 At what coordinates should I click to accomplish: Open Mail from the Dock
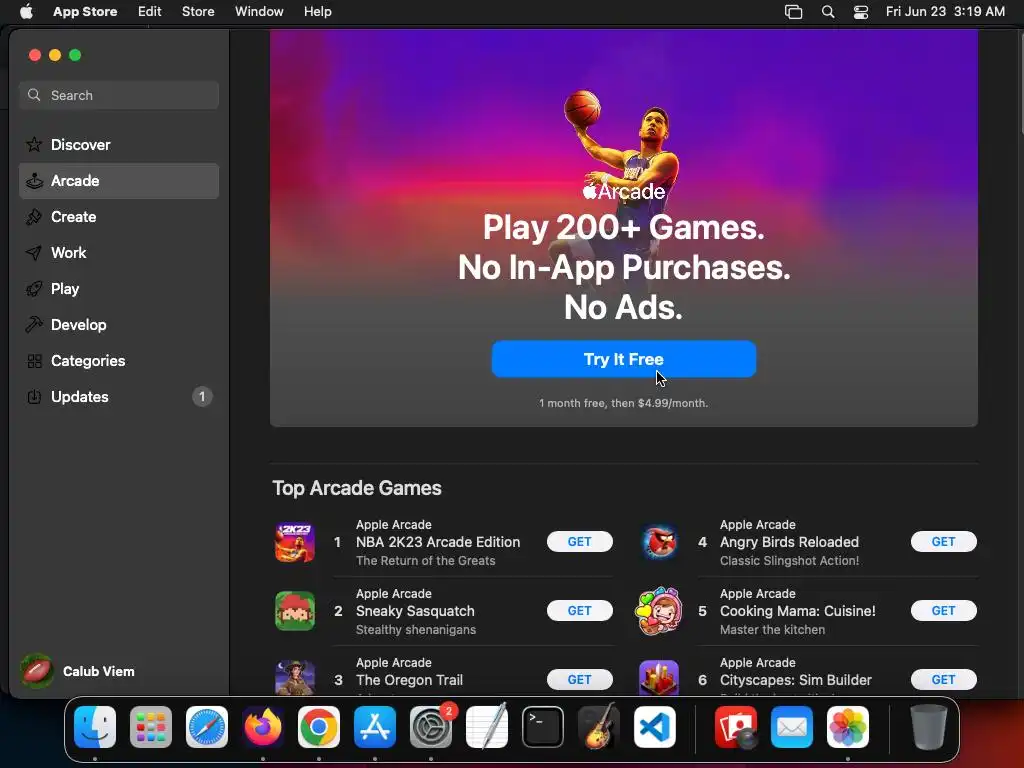pos(792,727)
